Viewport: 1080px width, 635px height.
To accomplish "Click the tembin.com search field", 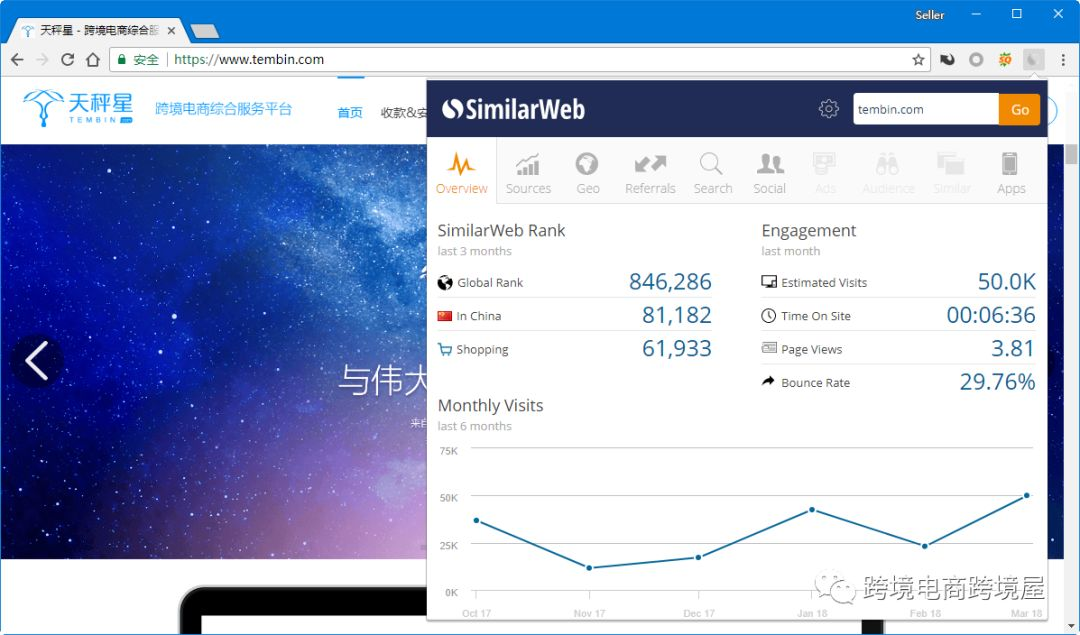I will [926, 110].
